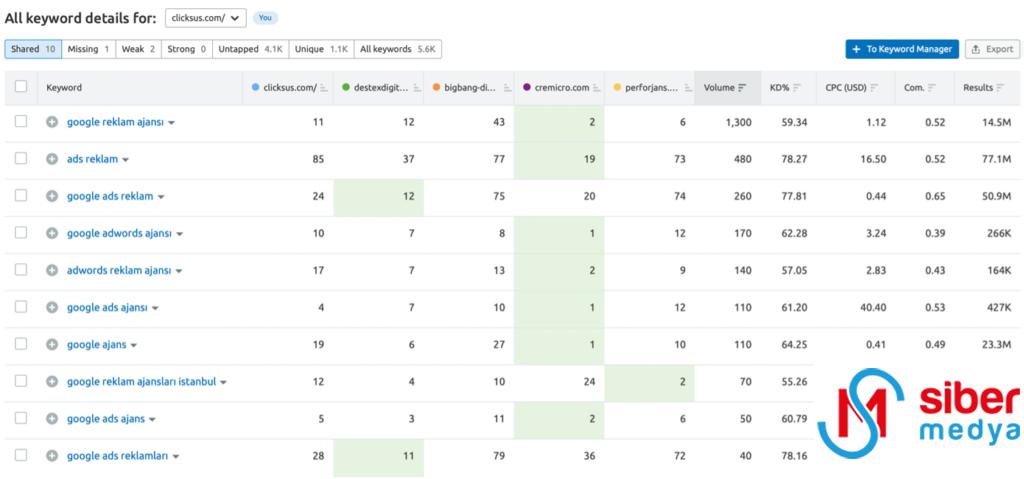Open dropdown arrow beside 'google ads reklamları'

tap(176, 457)
